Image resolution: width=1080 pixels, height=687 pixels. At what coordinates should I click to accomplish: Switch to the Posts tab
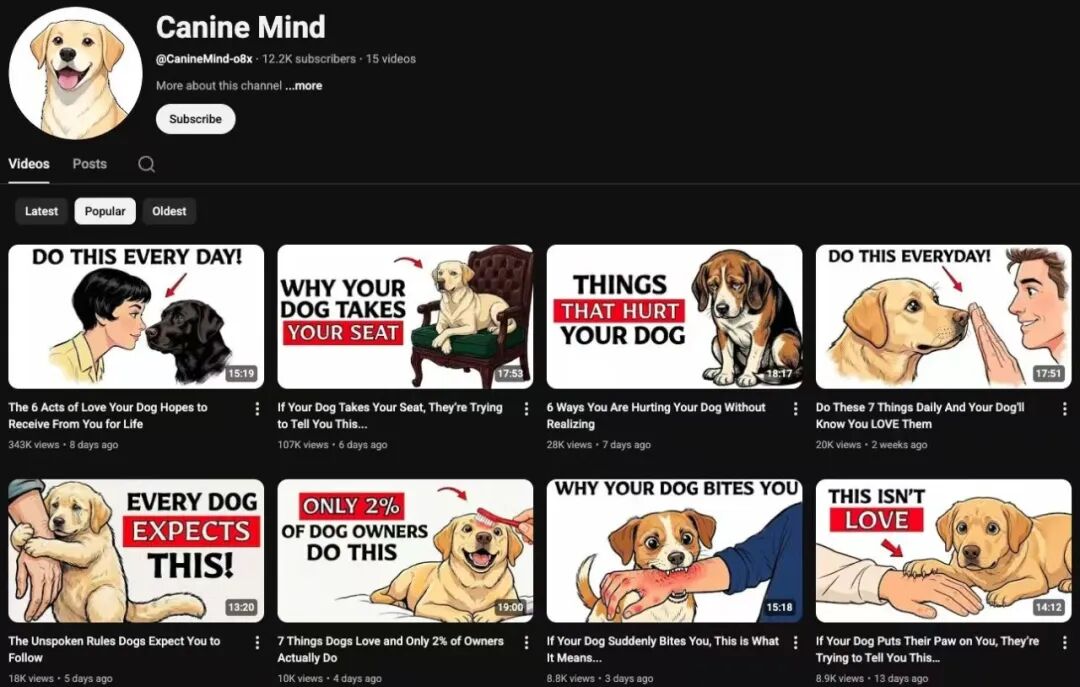[89, 163]
